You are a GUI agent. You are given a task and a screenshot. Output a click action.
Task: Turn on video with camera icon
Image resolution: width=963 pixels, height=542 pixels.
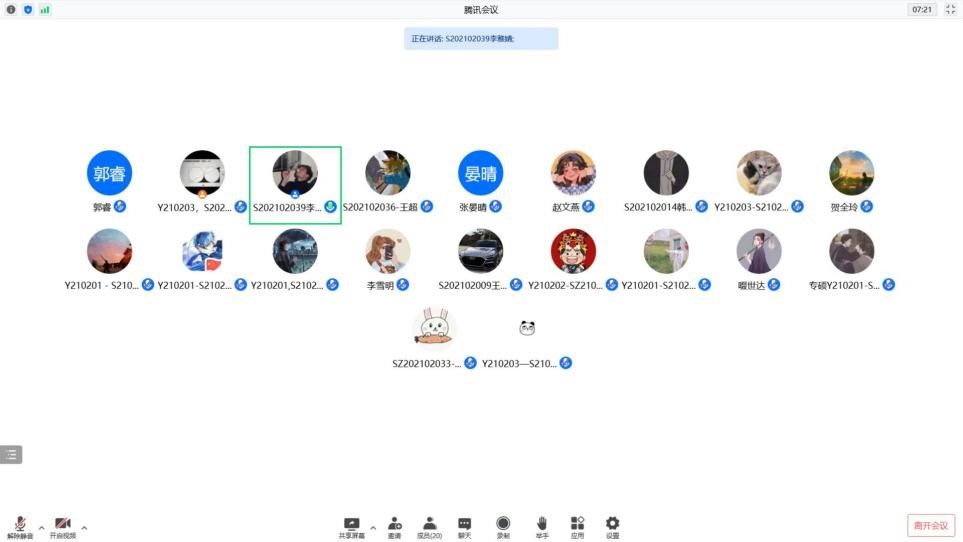[62, 524]
